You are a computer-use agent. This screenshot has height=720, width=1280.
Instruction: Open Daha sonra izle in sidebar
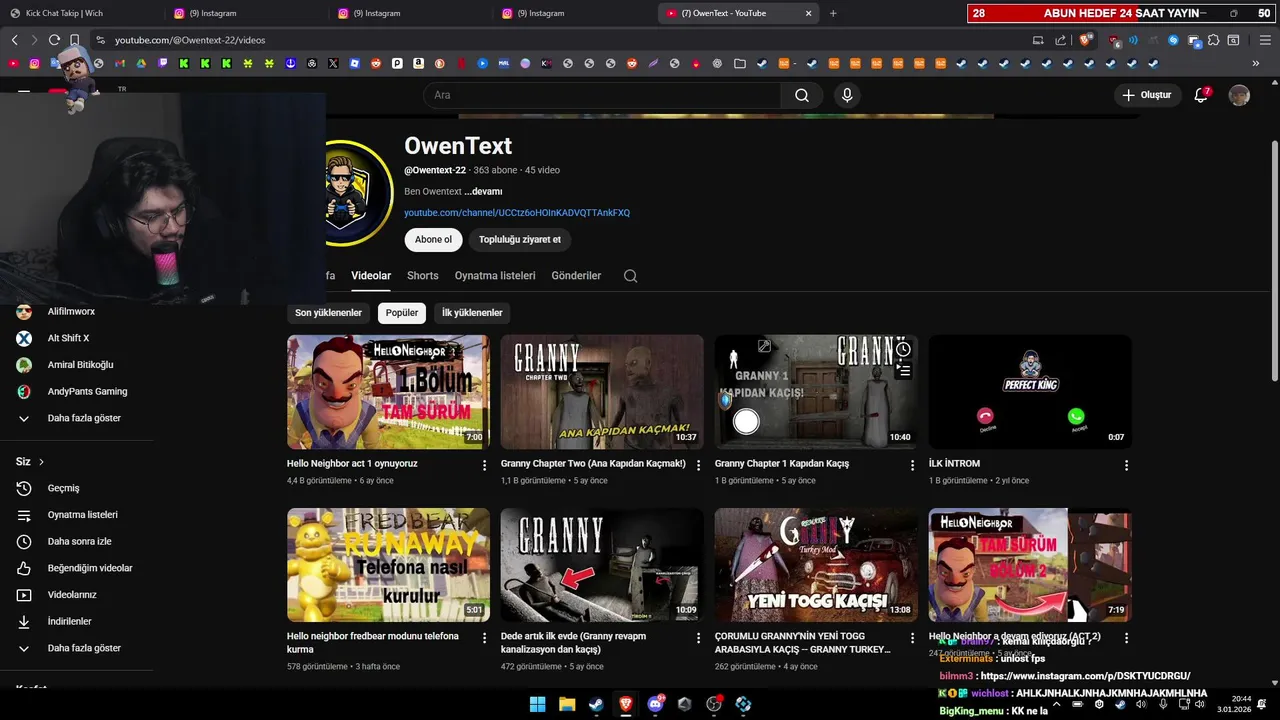77,541
